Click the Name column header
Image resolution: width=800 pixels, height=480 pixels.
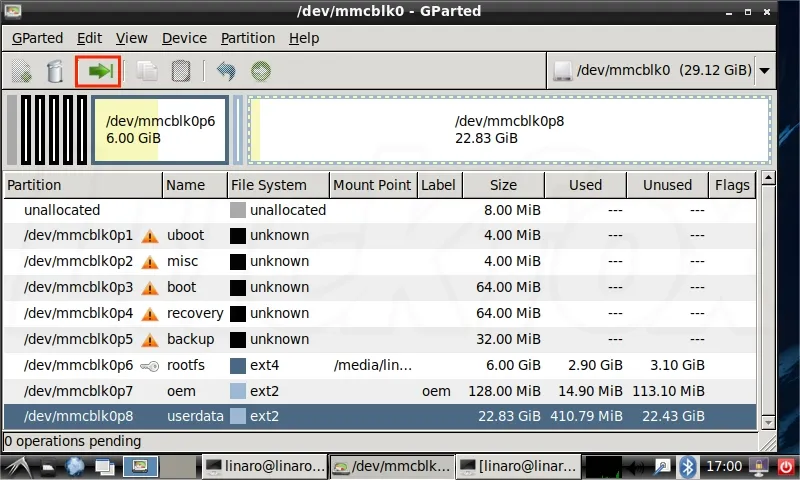click(195, 185)
